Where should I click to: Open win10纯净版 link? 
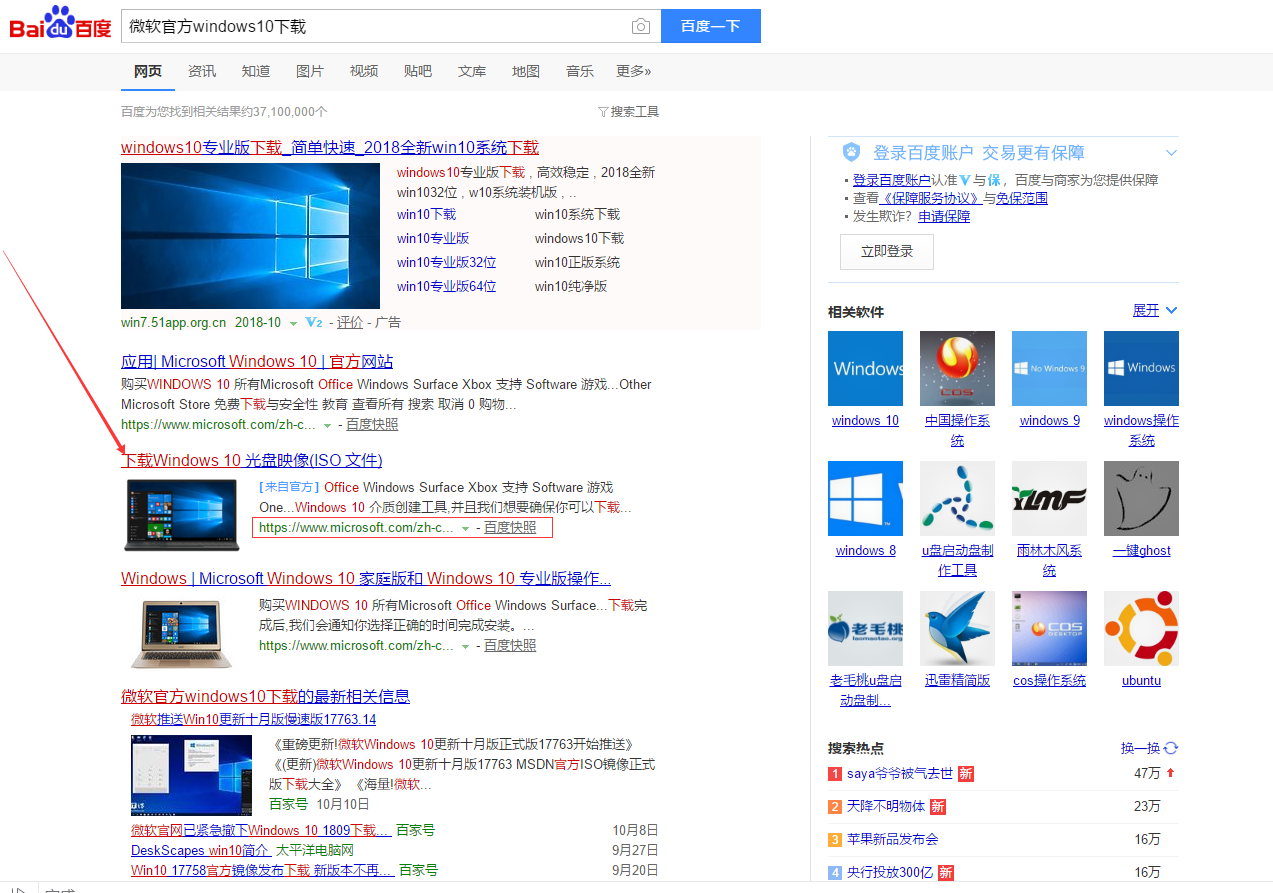571,286
